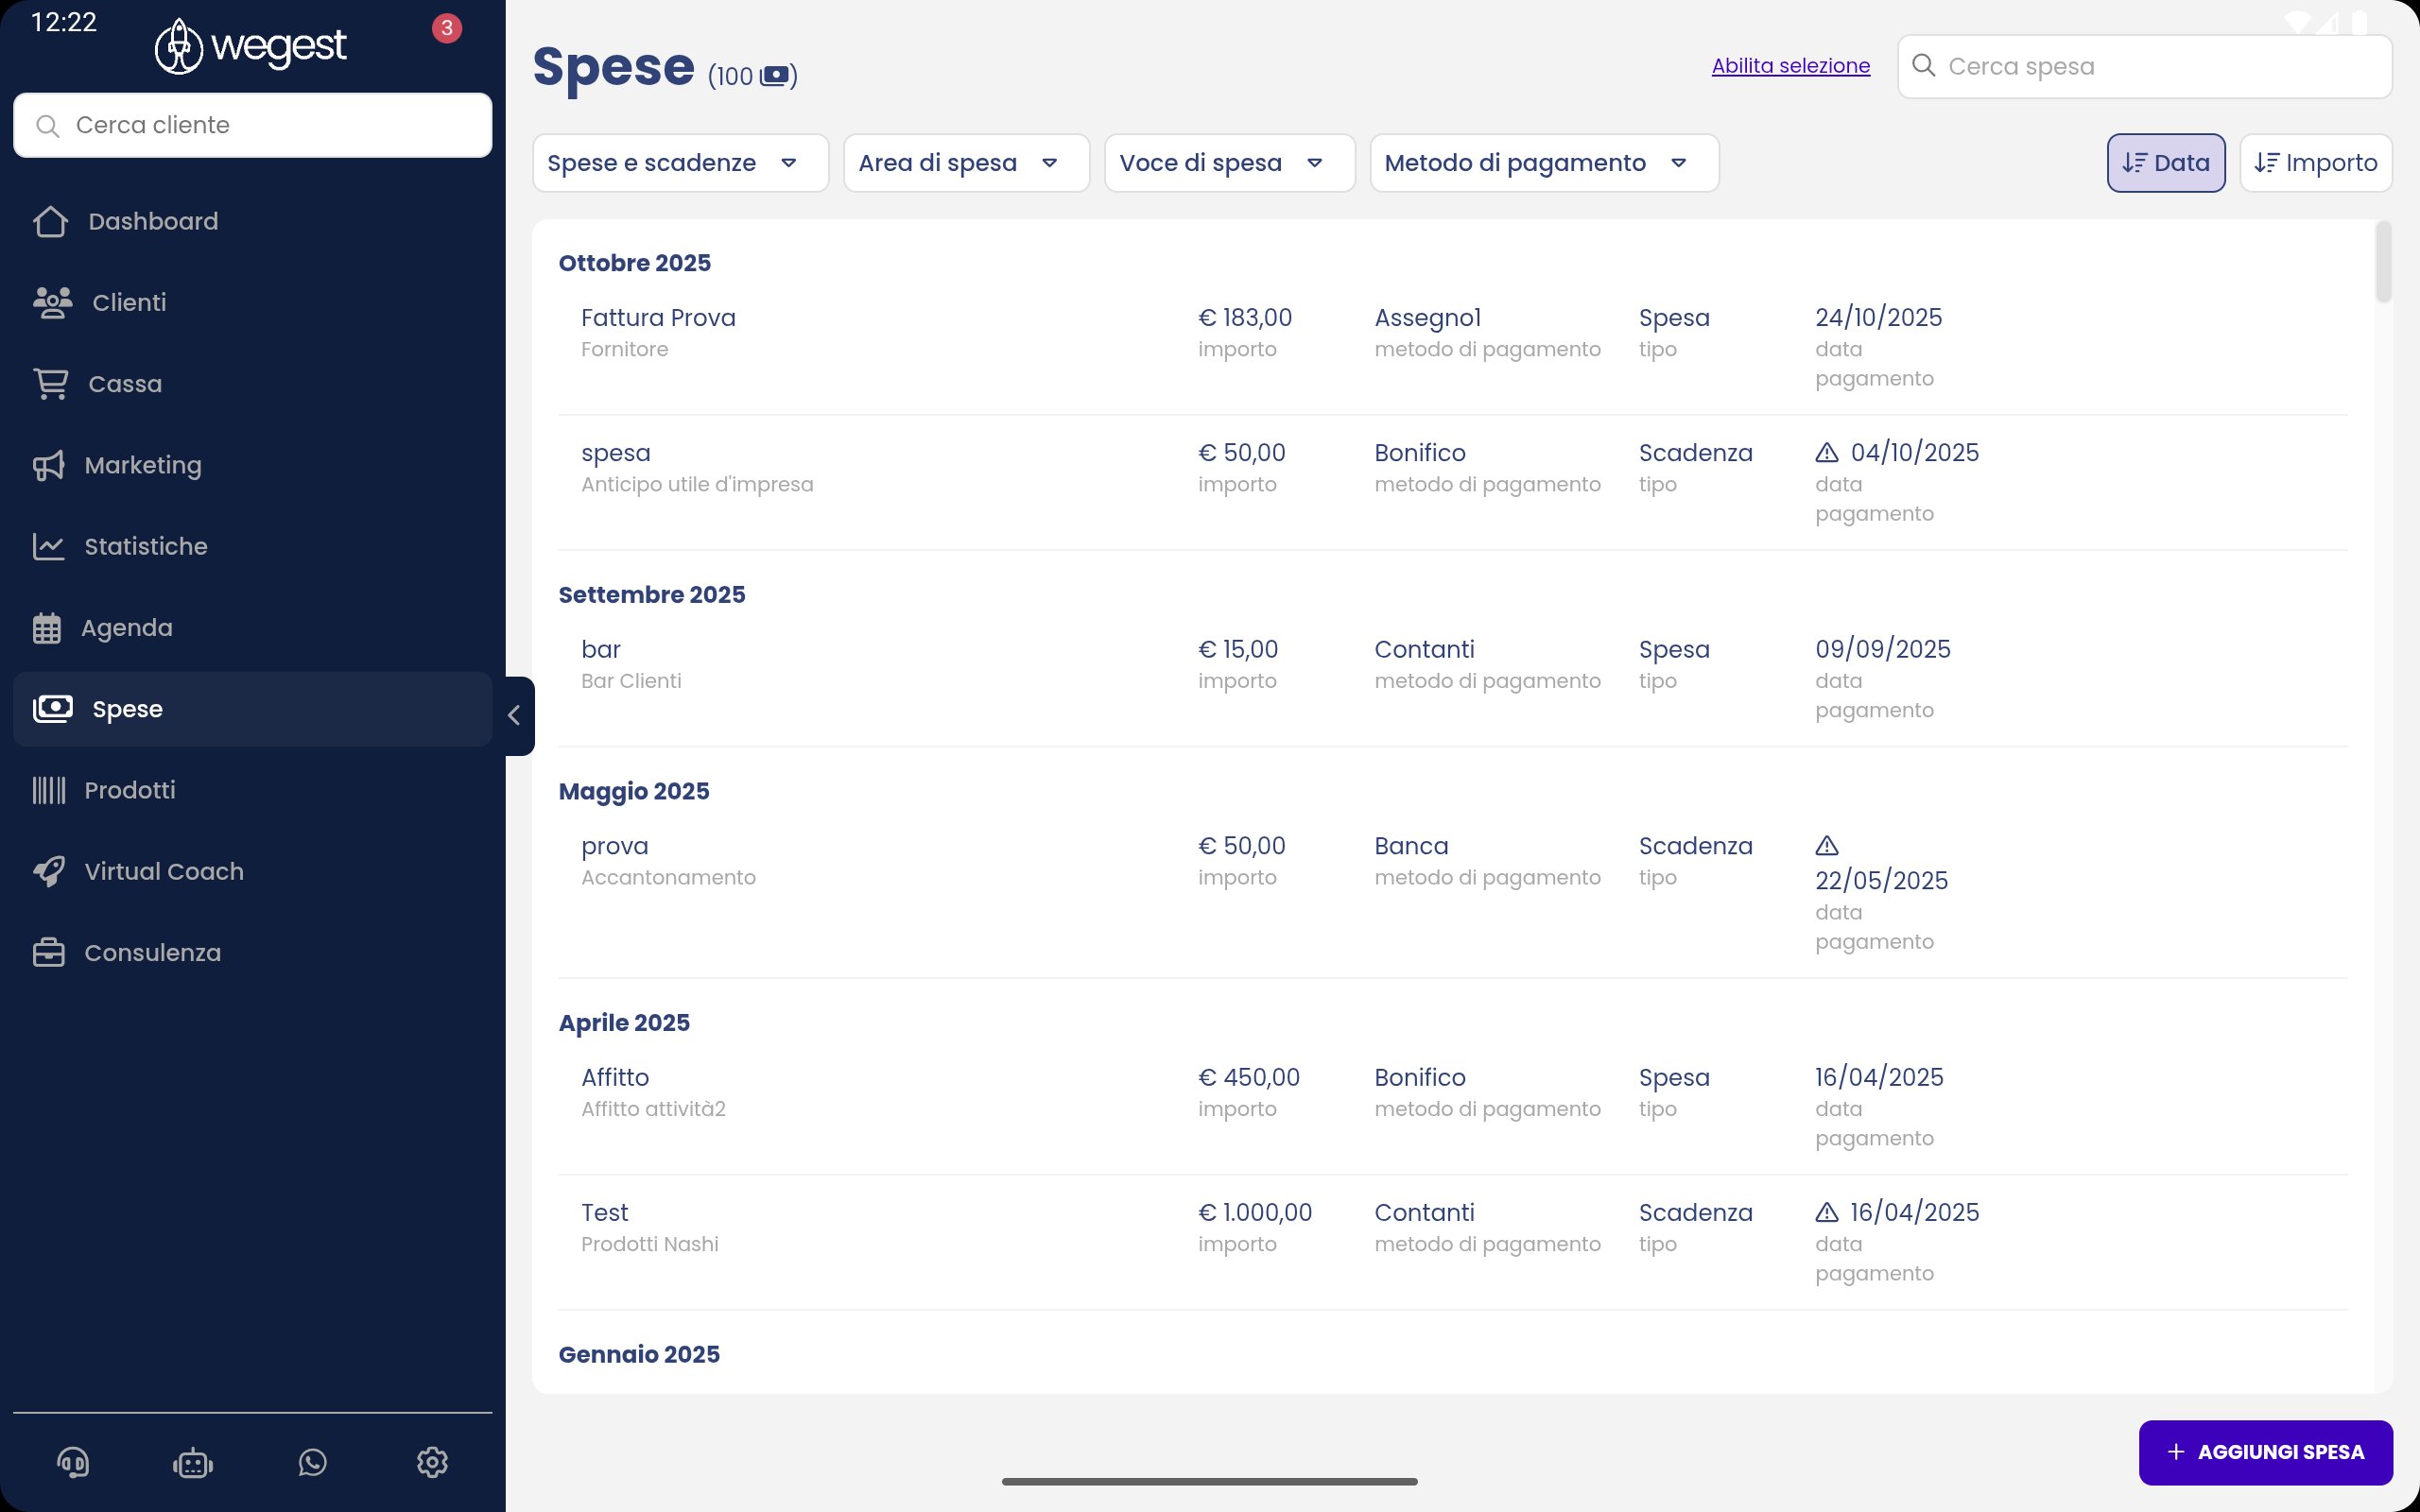Collapse the sidebar with the chevron handle

[x=515, y=715]
